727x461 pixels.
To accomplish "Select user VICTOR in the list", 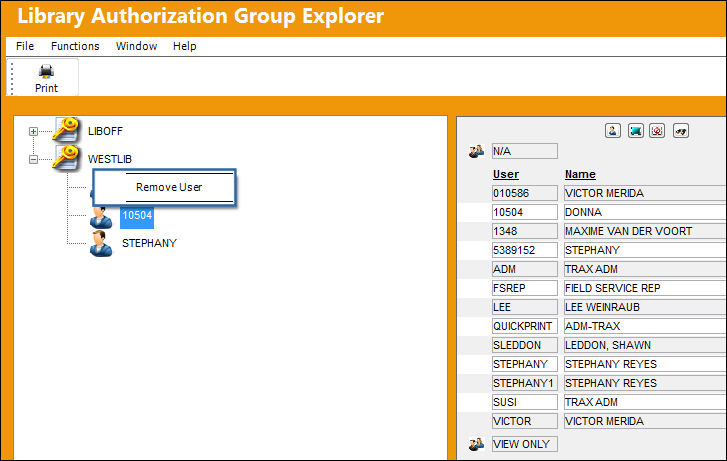I will [525, 421].
